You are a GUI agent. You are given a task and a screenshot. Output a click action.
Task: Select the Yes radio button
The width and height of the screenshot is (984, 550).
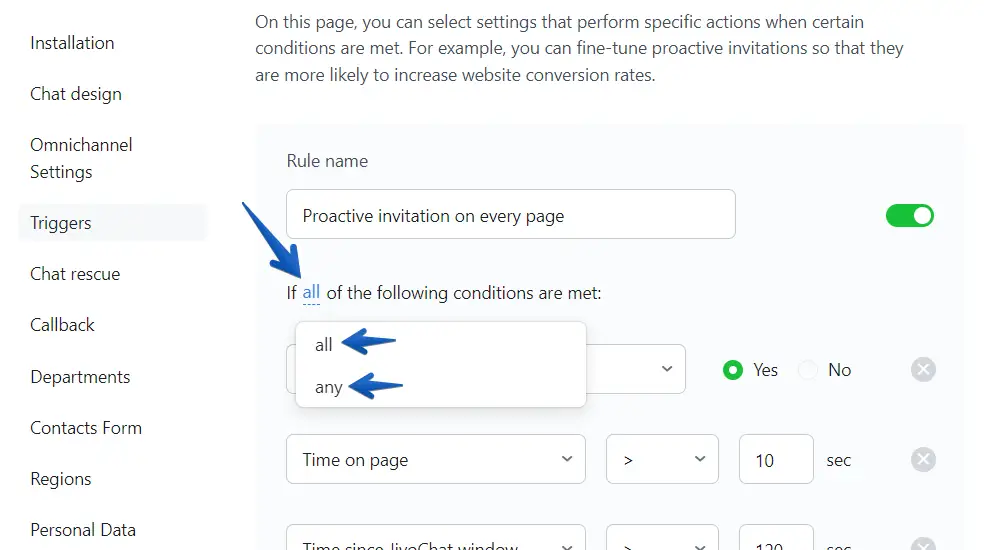click(734, 370)
